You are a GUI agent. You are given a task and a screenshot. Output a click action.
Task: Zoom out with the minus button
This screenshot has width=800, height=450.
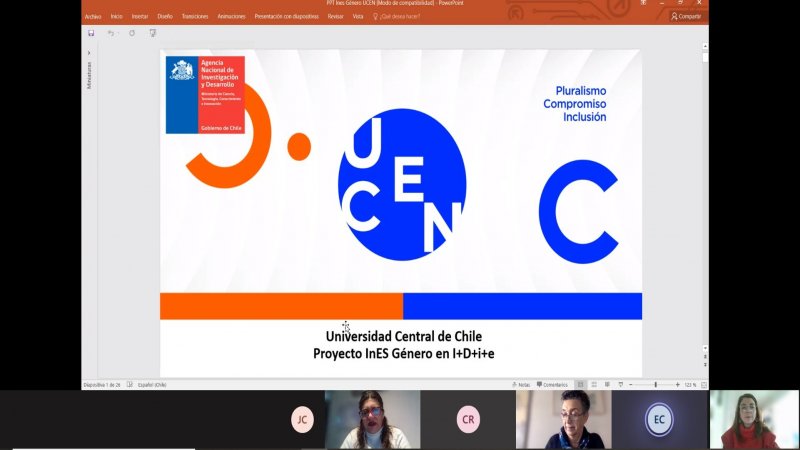click(x=631, y=385)
